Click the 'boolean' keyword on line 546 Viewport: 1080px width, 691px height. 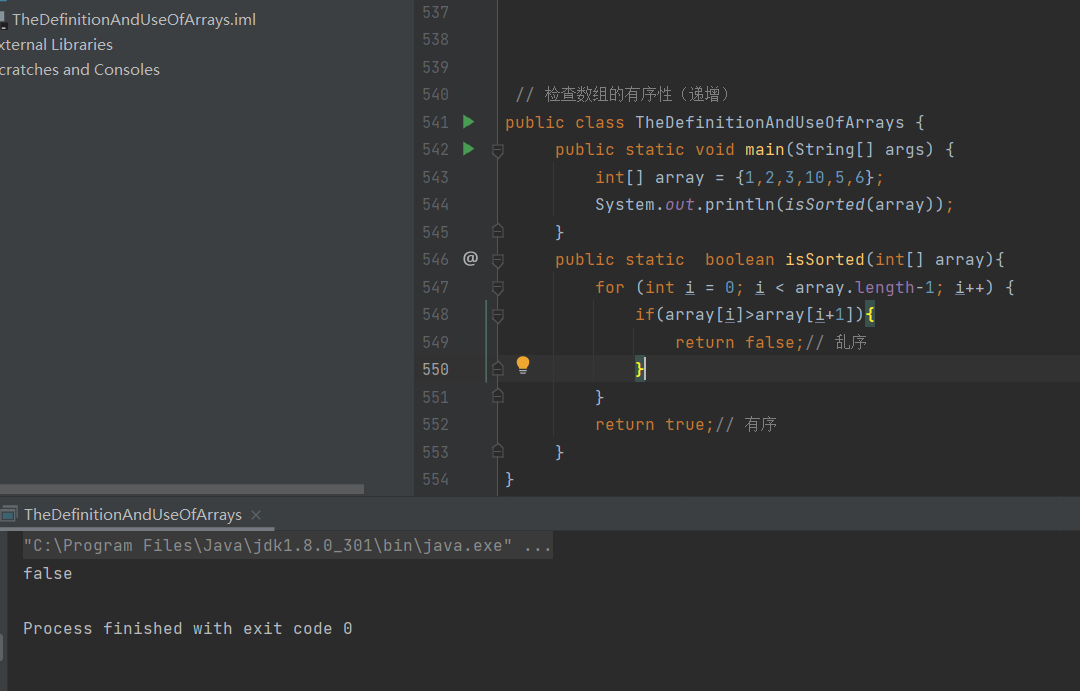(739, 260)
